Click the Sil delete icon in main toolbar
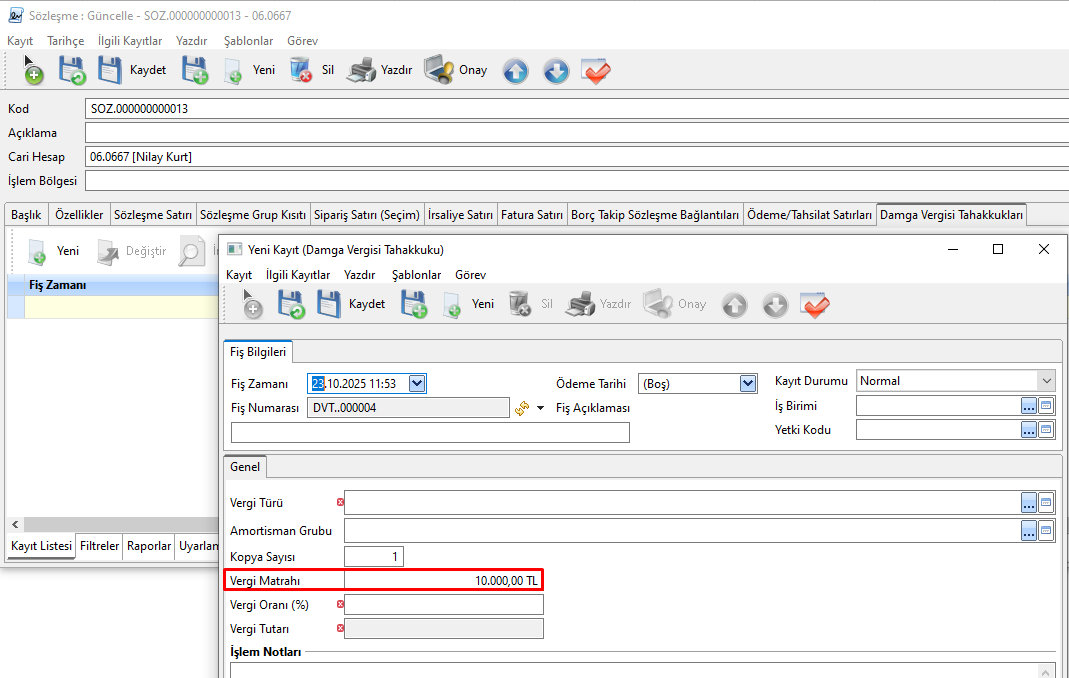Viewport: 1069px width, 678px height. coord(301,71)
